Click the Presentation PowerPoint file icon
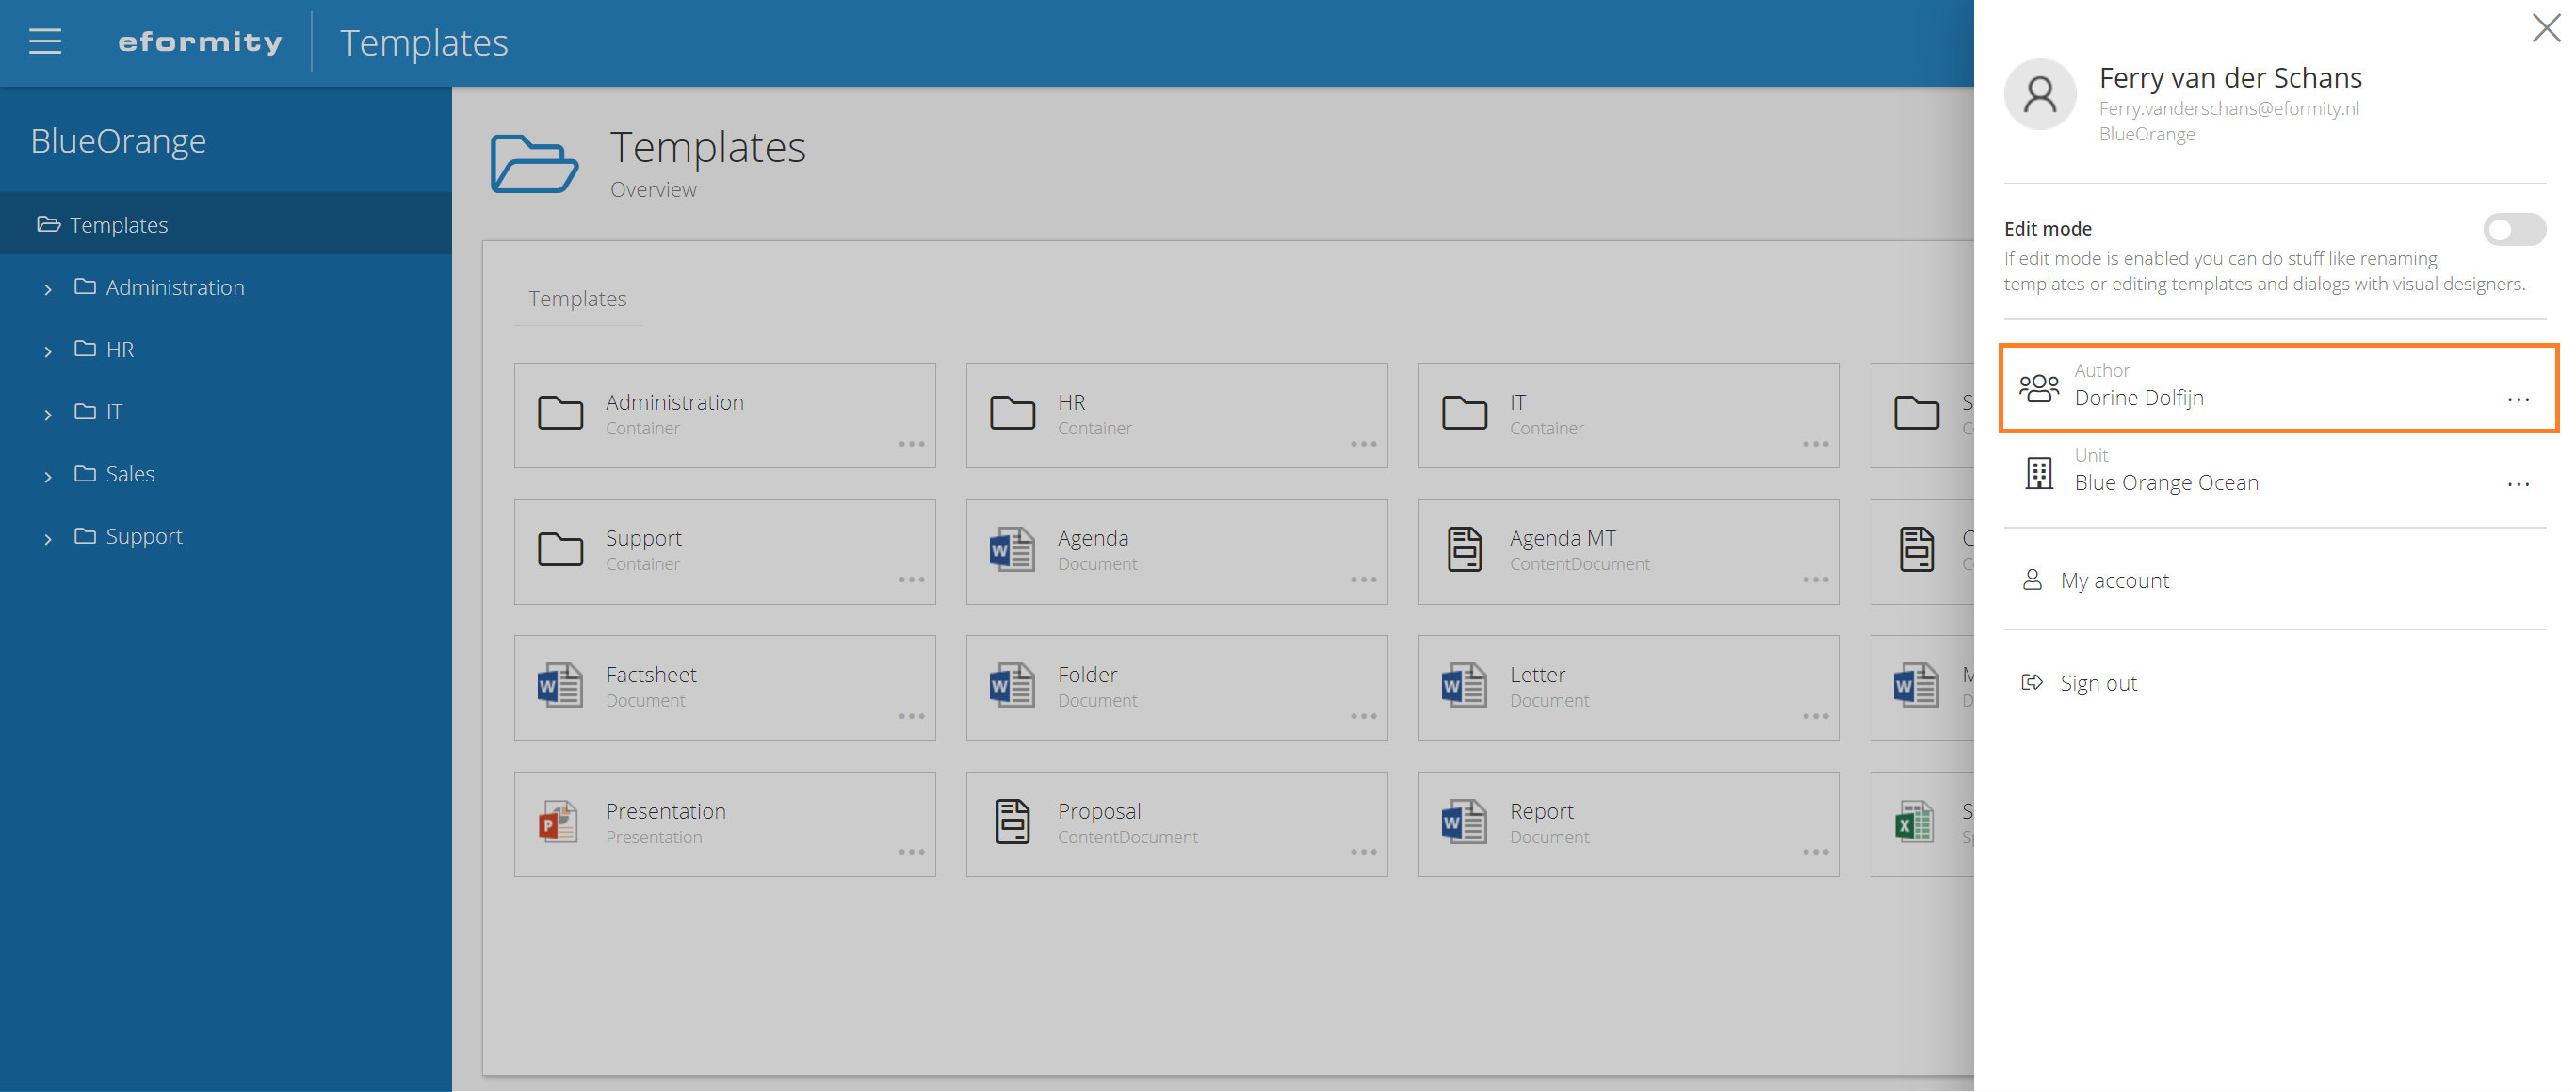The width and height of the screenshot is (2576, 1092). point(559,822)
